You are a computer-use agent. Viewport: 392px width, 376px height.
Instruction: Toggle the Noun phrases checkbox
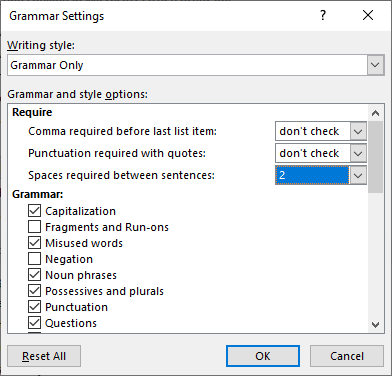(34, 275)
